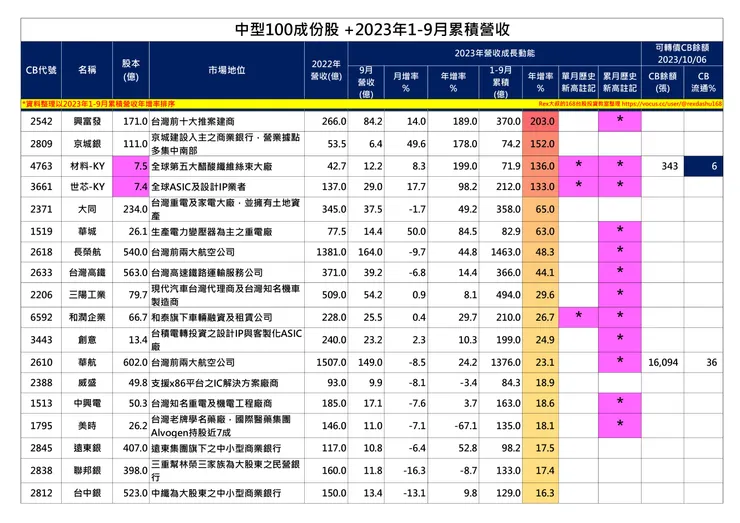Image resolution: width=740 pixels, height=523 pixels.
Task: Click the name 三陽工業
Action: pyautogui.click(x=87, y=295)
